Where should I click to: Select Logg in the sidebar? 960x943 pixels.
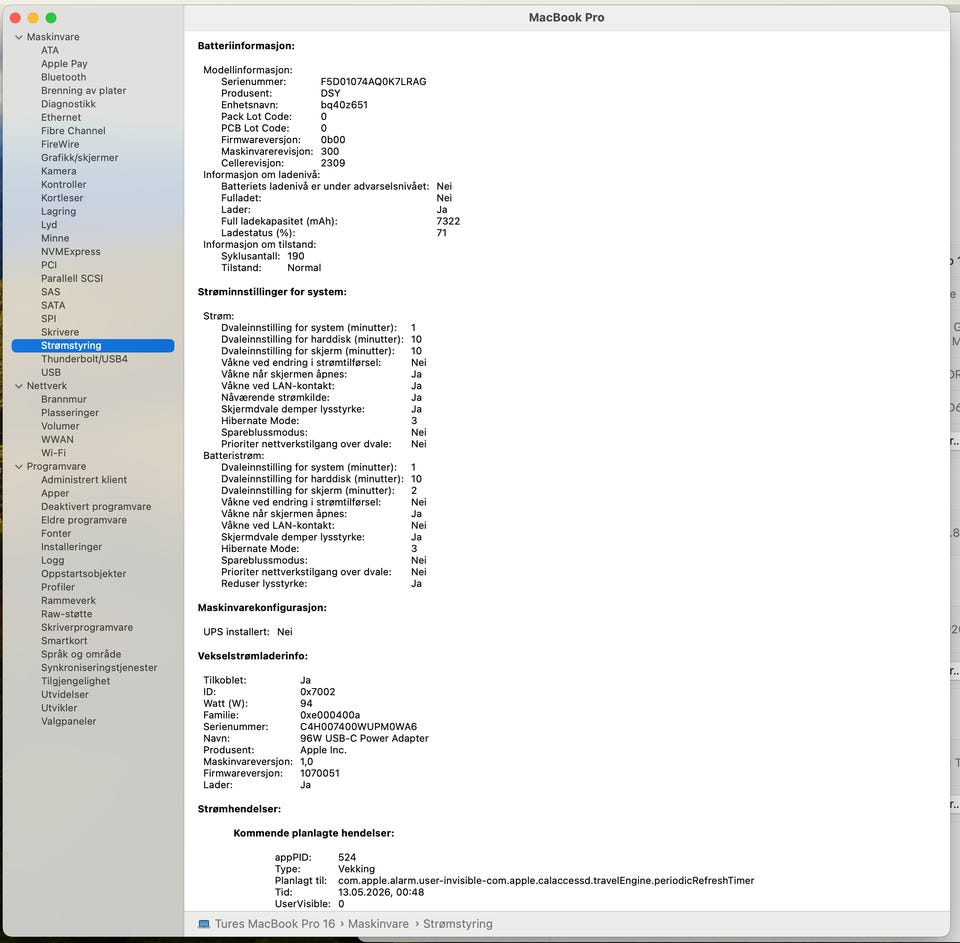(53, 561)
